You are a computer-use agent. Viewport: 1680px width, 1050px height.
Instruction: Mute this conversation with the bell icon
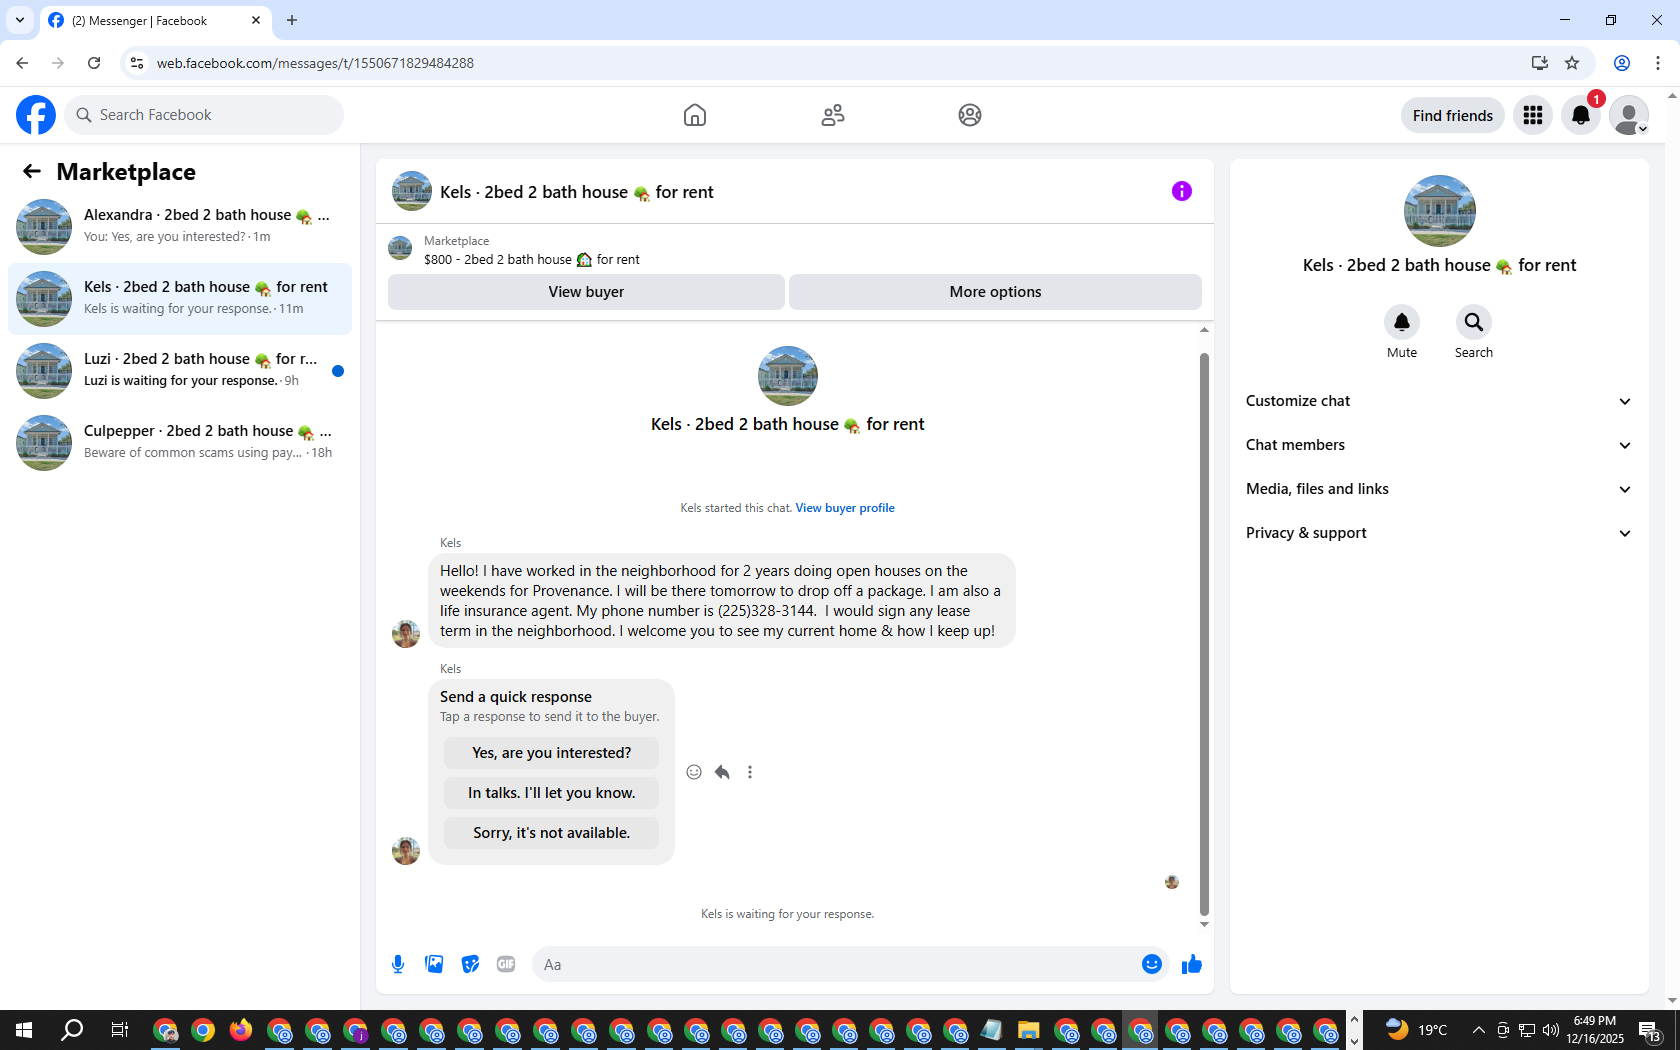pyautogui.click(x=1402, y=322)
